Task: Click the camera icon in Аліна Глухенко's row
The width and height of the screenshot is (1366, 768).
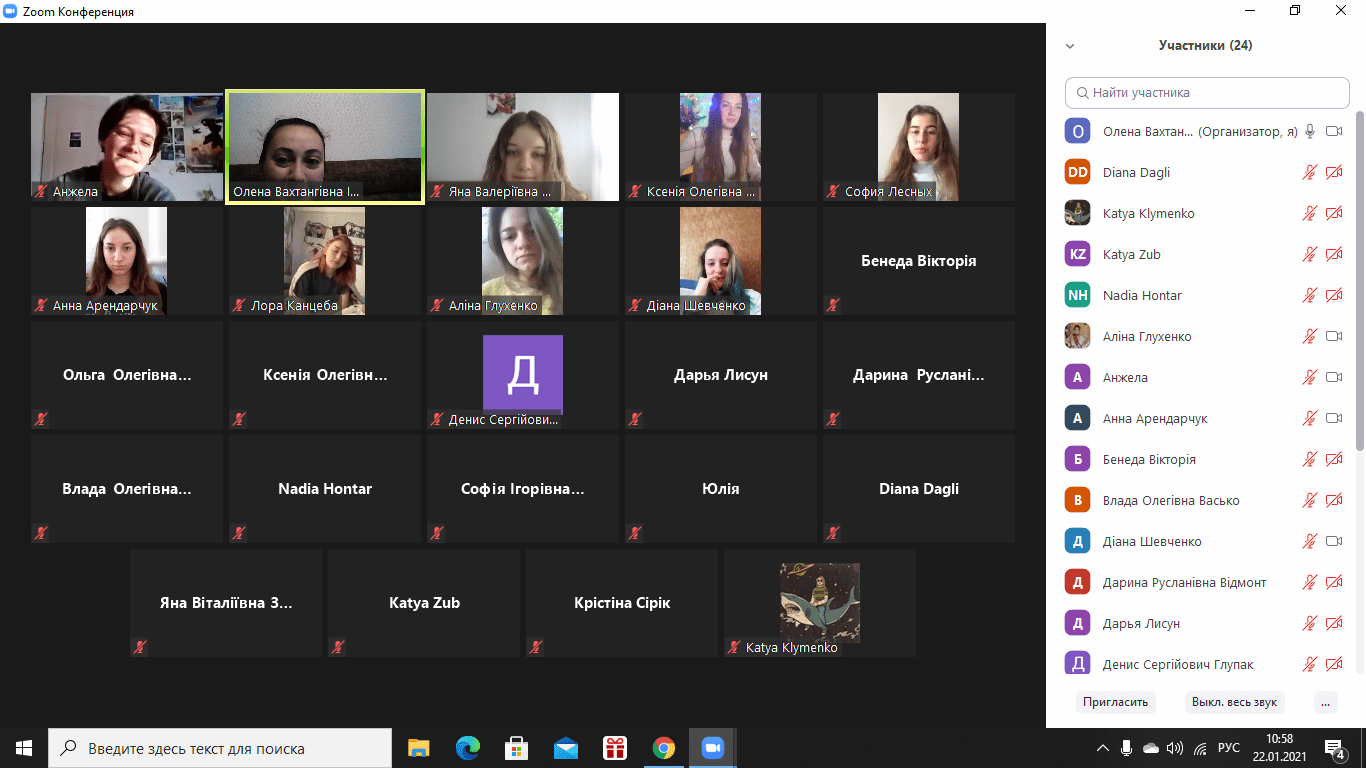Action: click(1334, 336)
